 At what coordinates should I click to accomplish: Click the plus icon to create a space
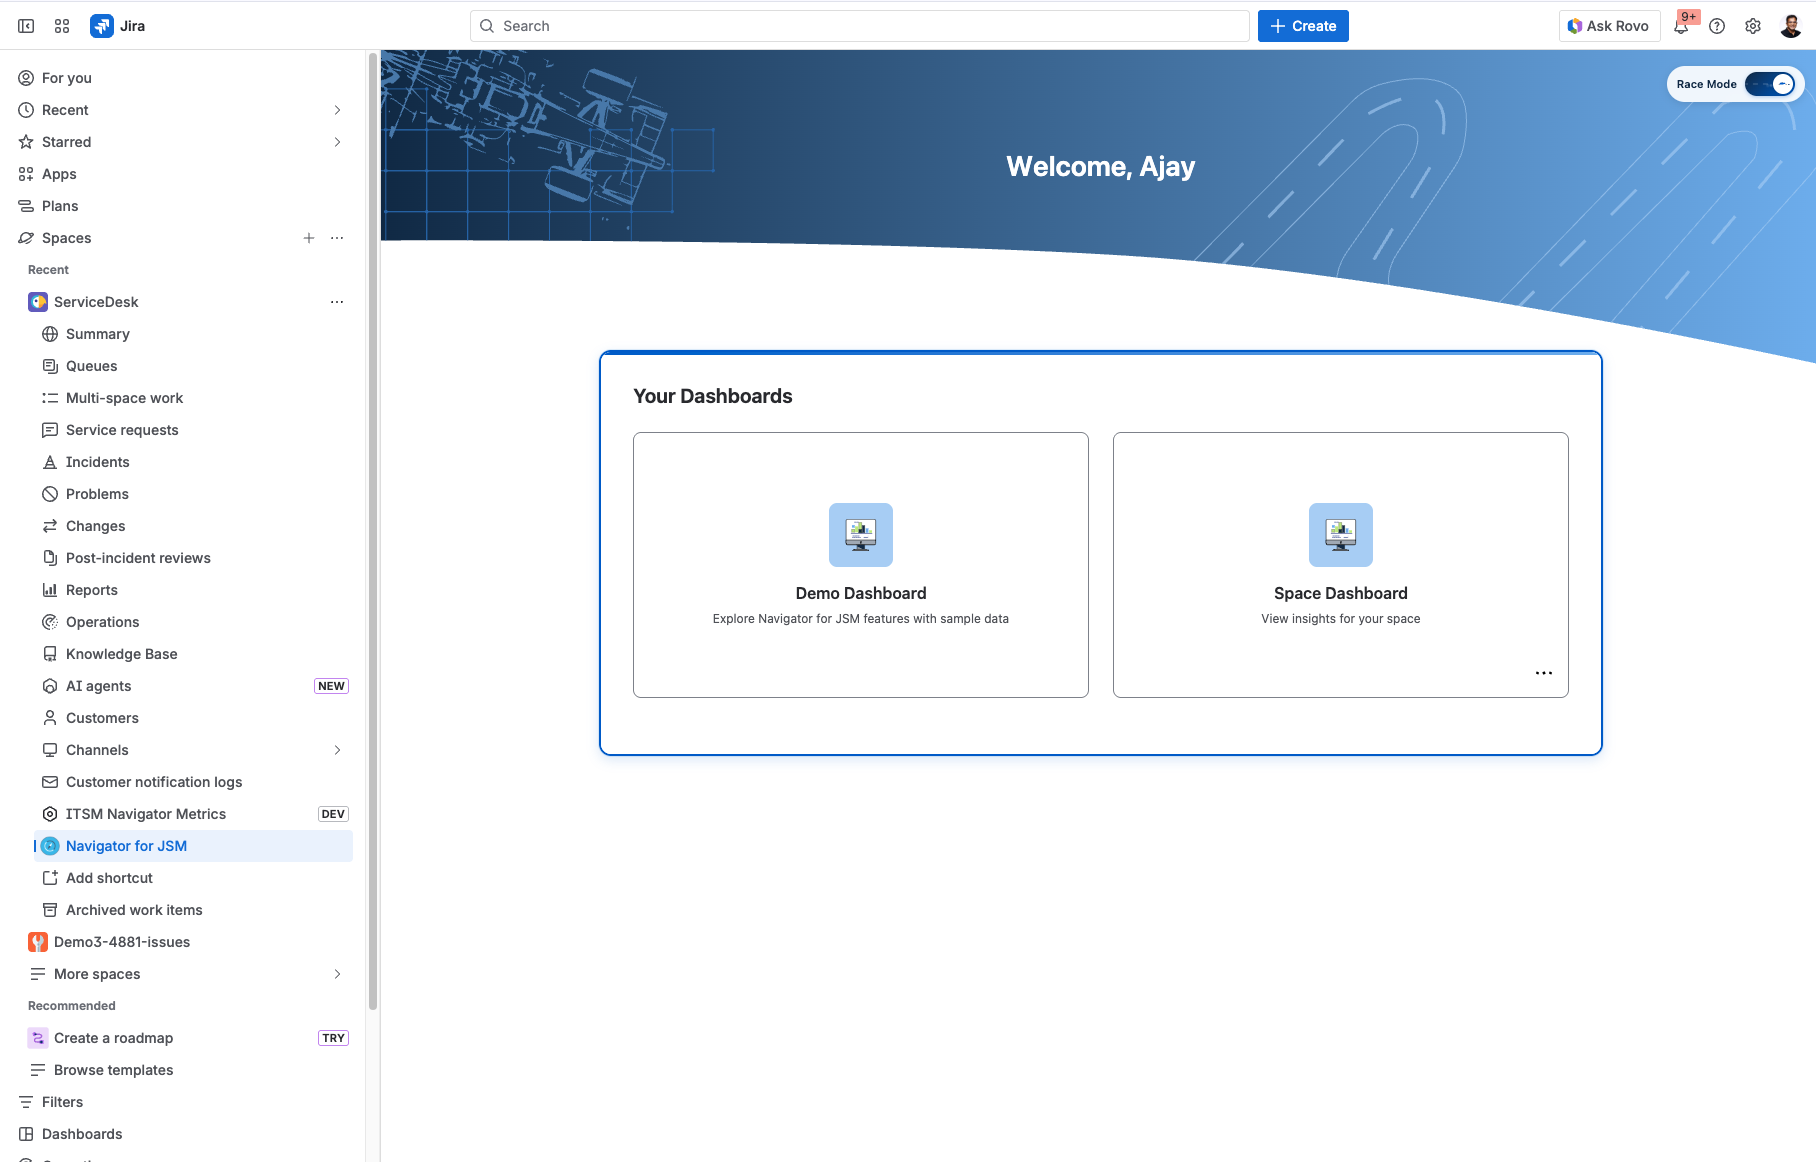309,238
